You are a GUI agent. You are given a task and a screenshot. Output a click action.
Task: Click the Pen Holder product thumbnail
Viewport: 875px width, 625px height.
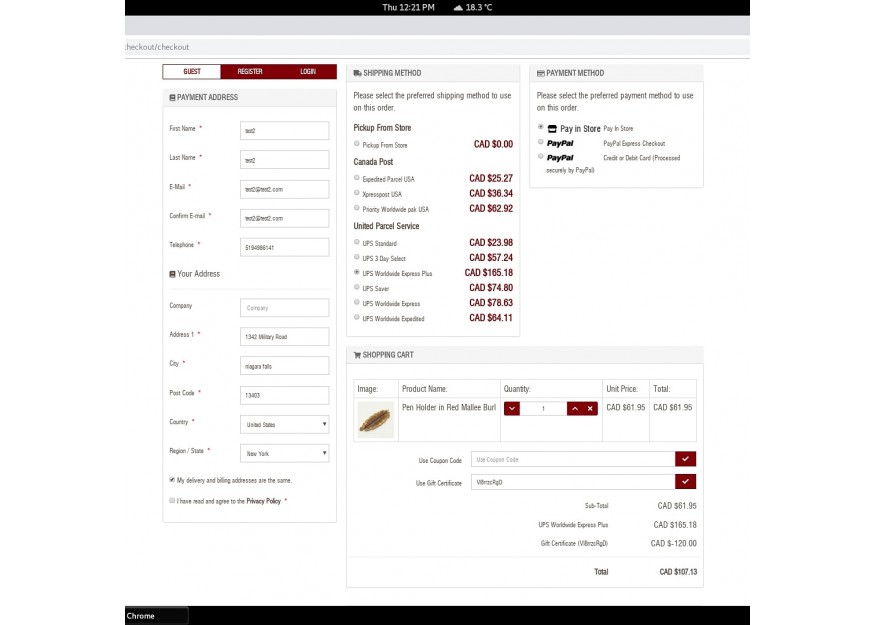(x=375, y=420)
